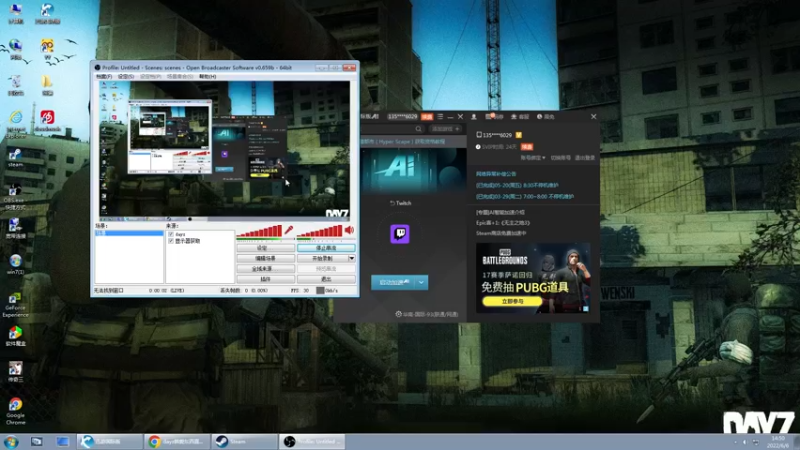
Task: Adjust the microphone volume meter in OBS
Action: [259, 232]
